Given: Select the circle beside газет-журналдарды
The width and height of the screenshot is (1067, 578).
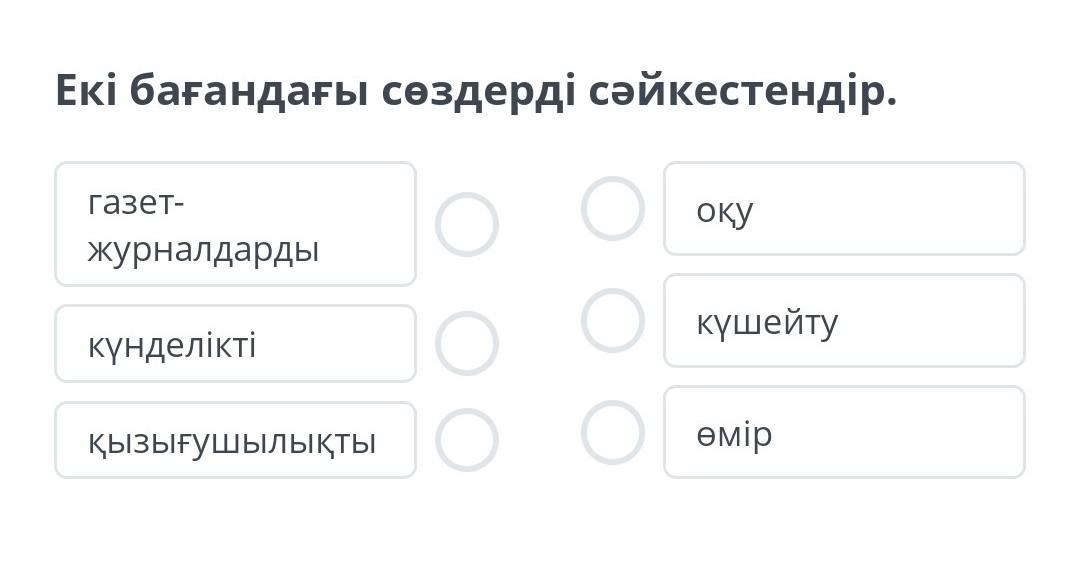Looking at the screenshot, I should click(466, 224).
